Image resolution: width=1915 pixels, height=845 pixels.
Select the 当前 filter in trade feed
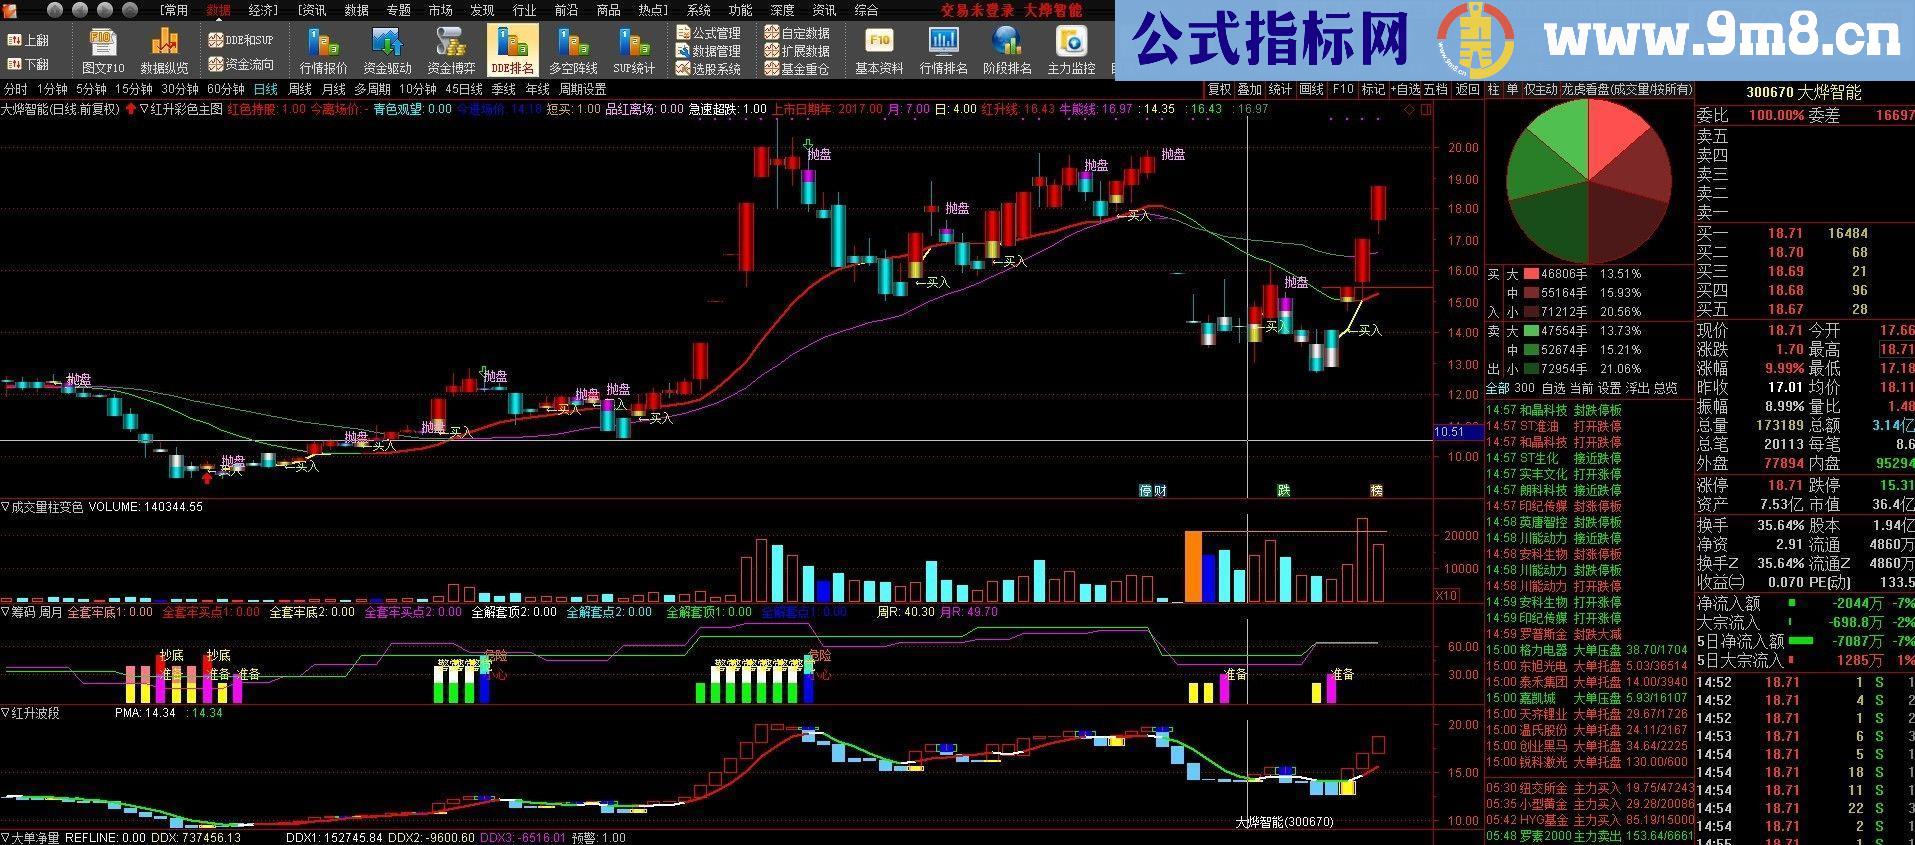tap(1581, 388)
